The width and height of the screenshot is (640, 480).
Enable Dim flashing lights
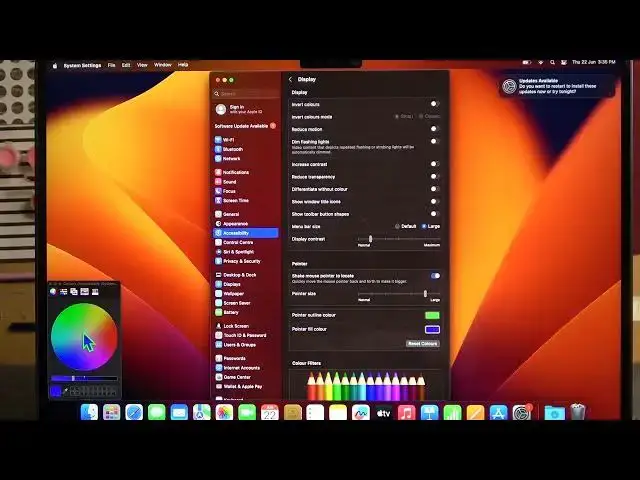tap(434, 142)
